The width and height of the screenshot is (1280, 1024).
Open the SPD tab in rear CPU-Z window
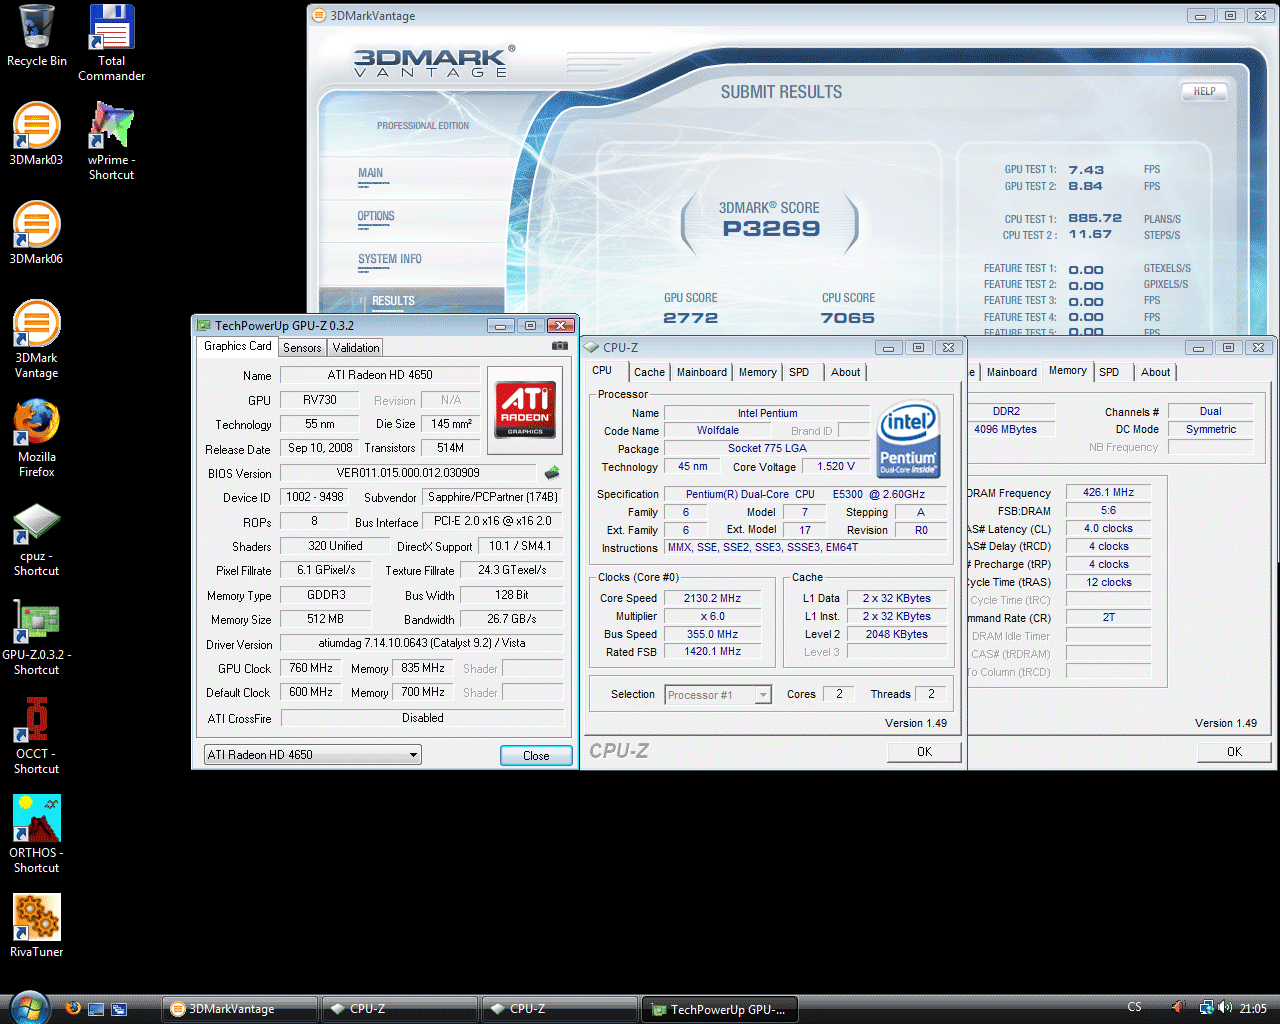pyautogui.click(x=1109, y=372)
